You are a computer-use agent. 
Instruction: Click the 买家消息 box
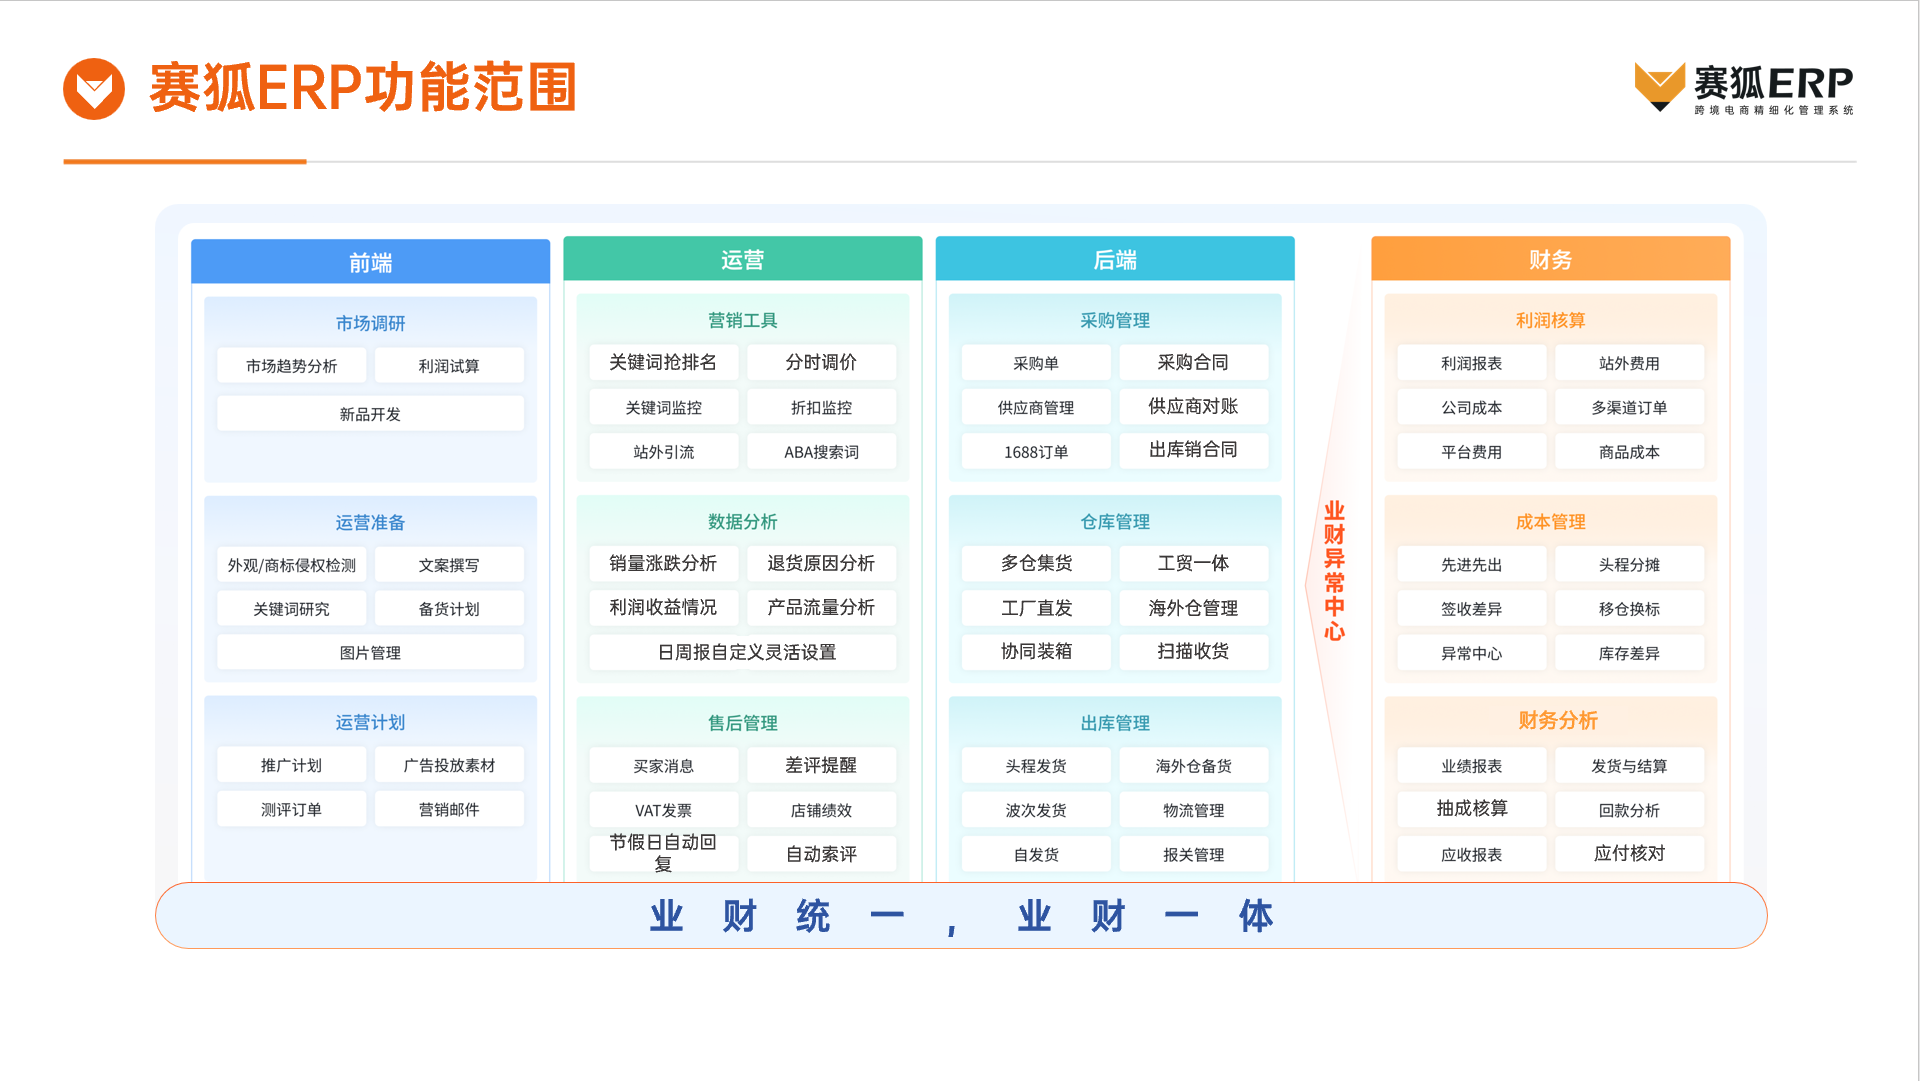click(663, 766)
